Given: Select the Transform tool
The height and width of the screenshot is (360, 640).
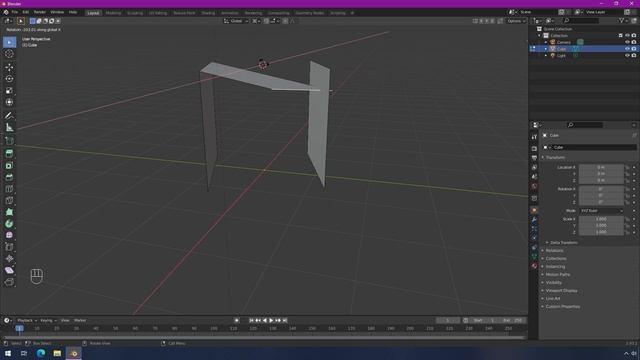Looking at the screenshot, I should [9, 102].
